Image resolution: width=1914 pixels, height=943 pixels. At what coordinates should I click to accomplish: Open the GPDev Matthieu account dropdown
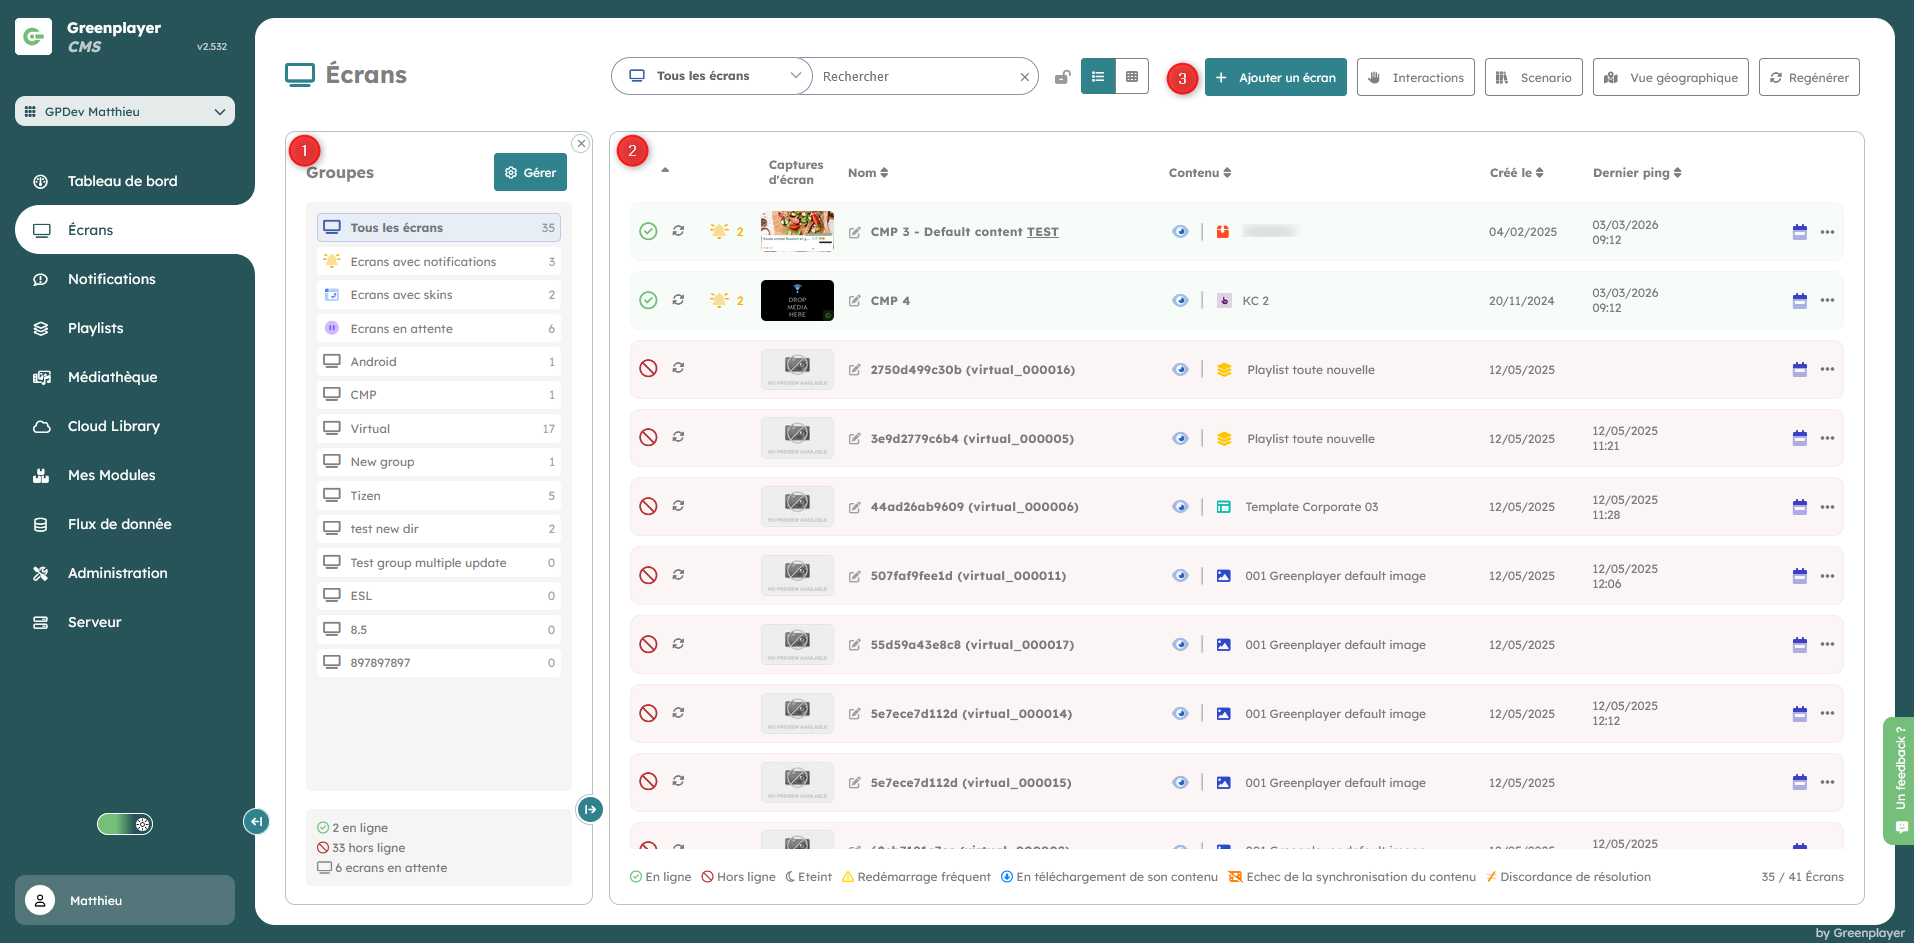[x=125, y=111]
